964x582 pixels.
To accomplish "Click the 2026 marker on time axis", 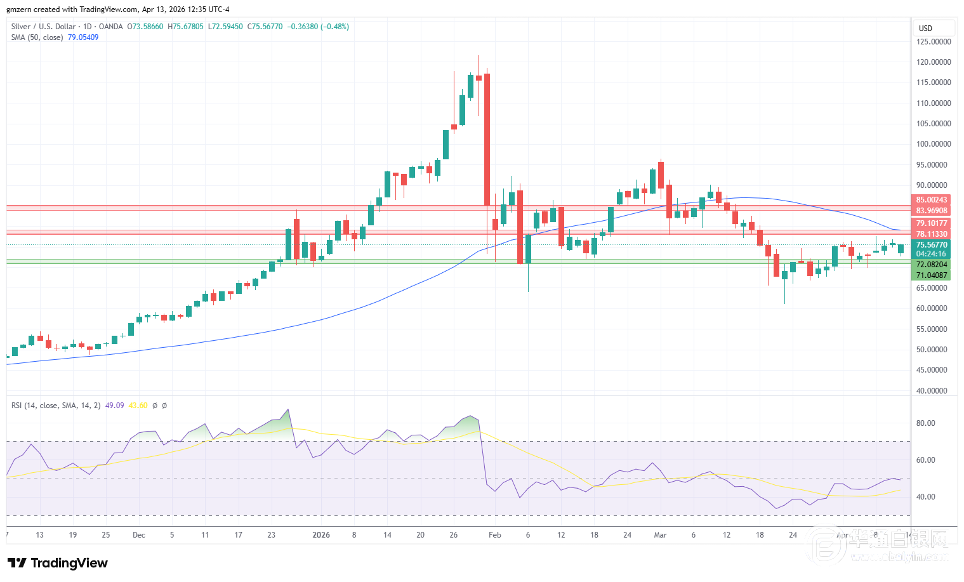I will pyautogui.click(x=319, y=535).
